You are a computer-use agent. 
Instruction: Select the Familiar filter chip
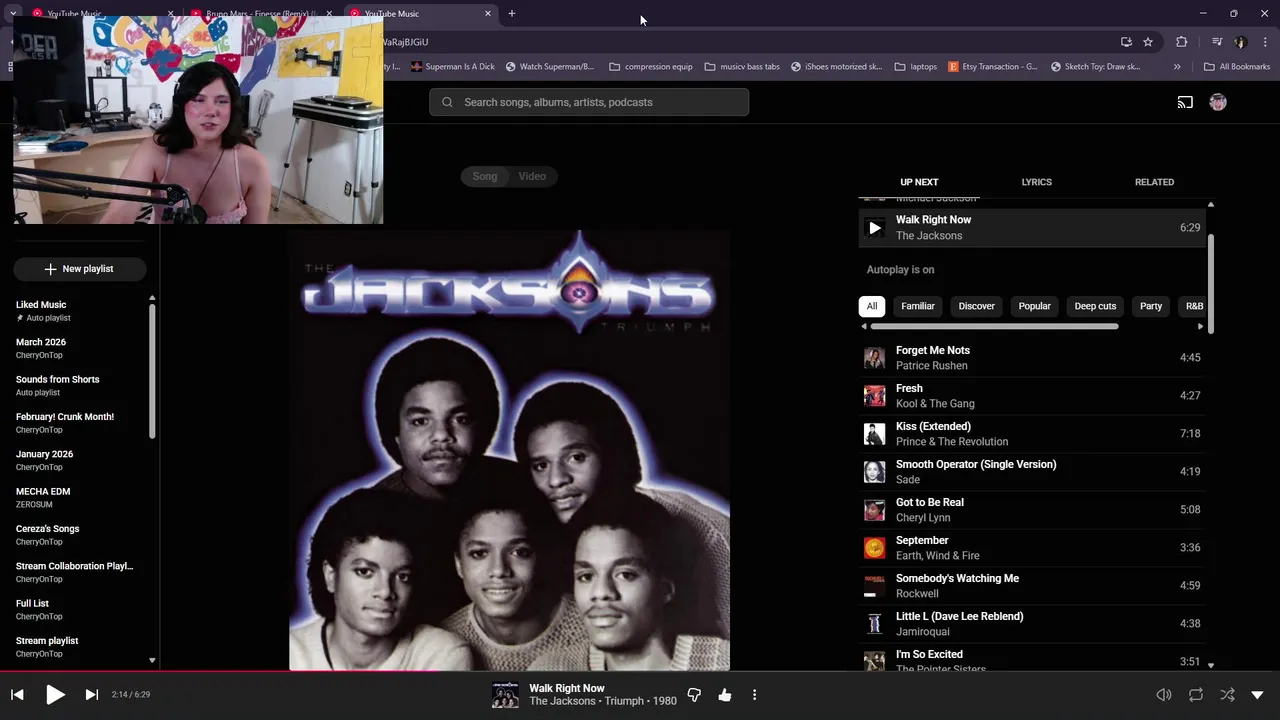click(918, 306)
